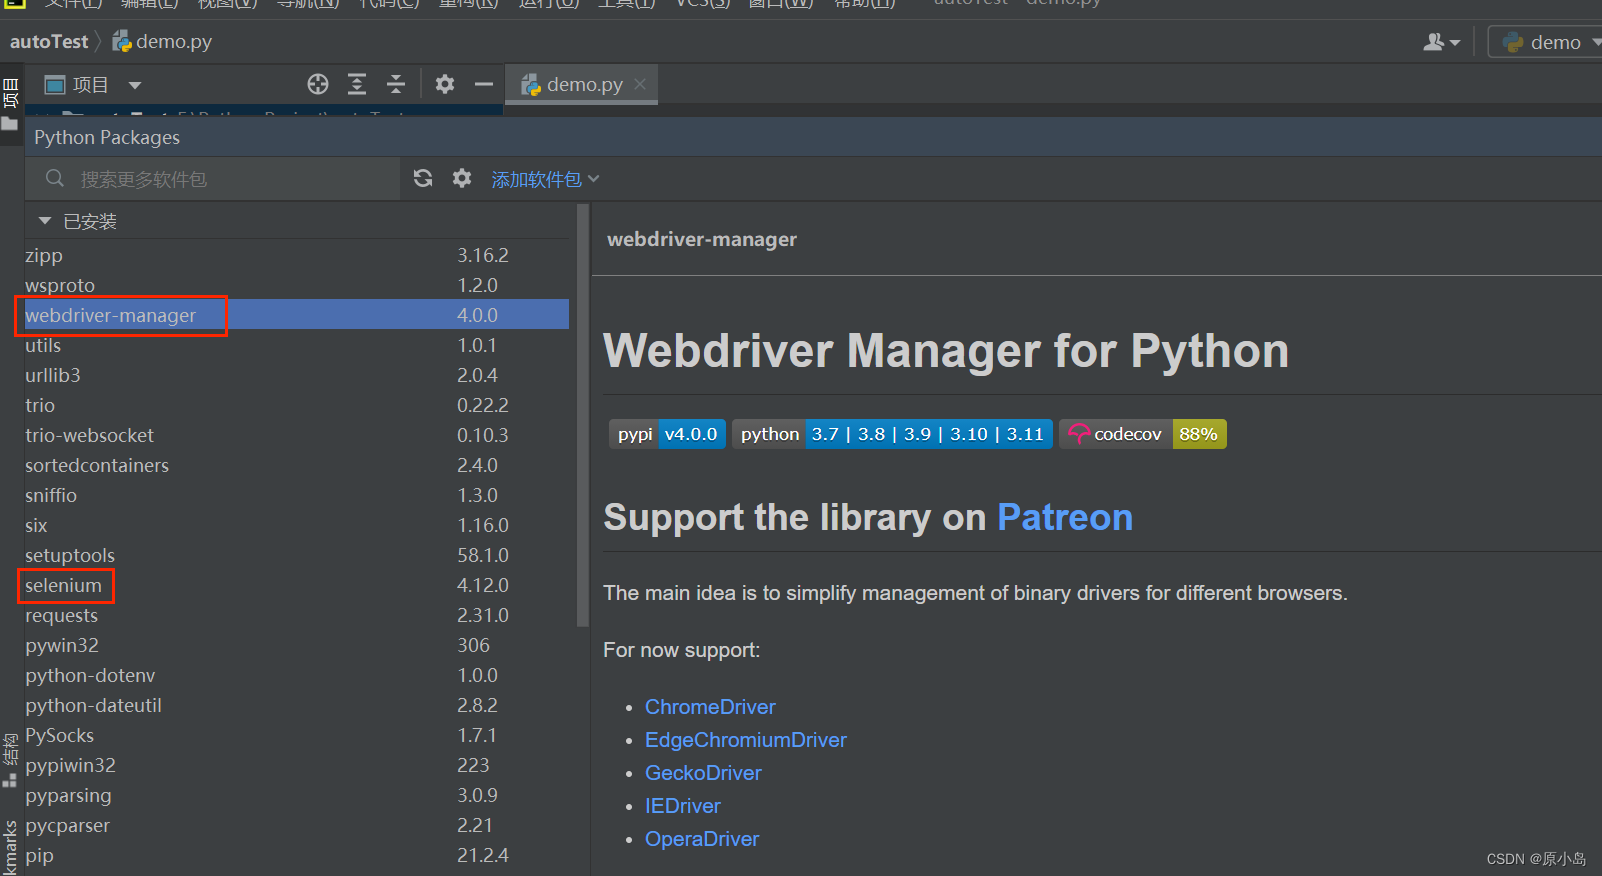
Task: Select the python-dateutil package
Action: 297,705
